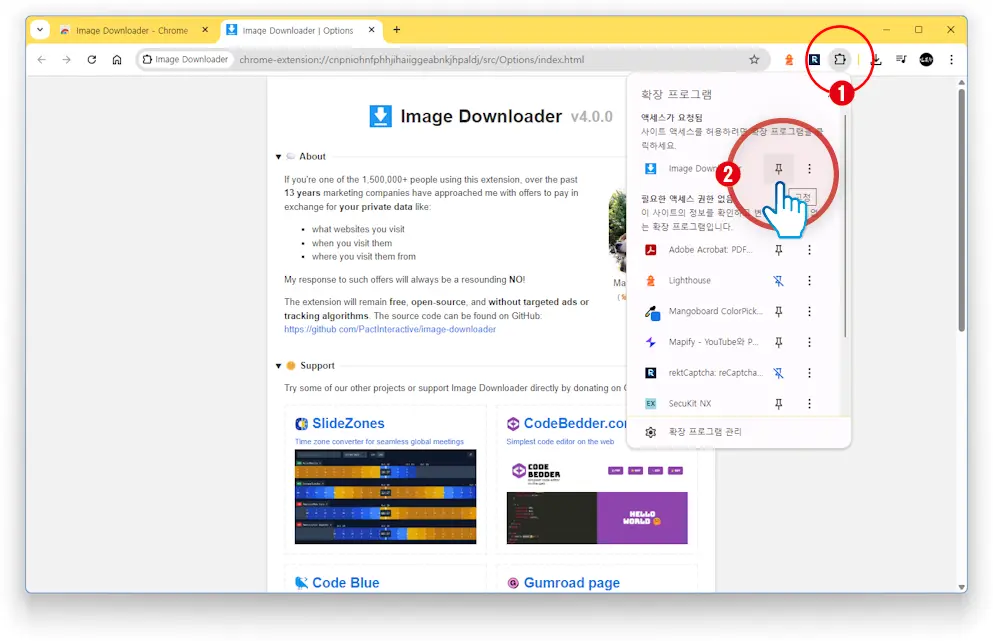Open more options for Adobe Acrobat extension
The image size is (993, 641).
(809, 250)
